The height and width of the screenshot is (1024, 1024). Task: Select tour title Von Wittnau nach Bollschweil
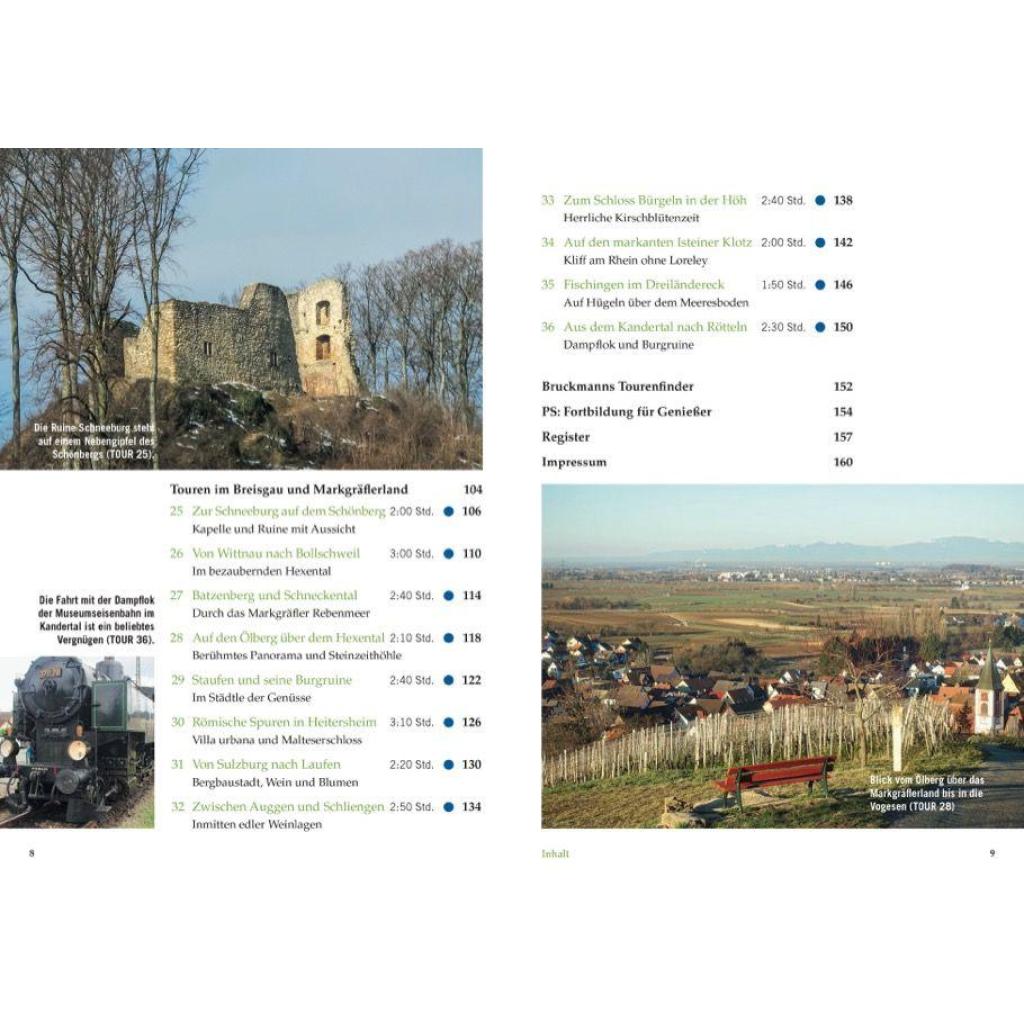click(276, 554)
